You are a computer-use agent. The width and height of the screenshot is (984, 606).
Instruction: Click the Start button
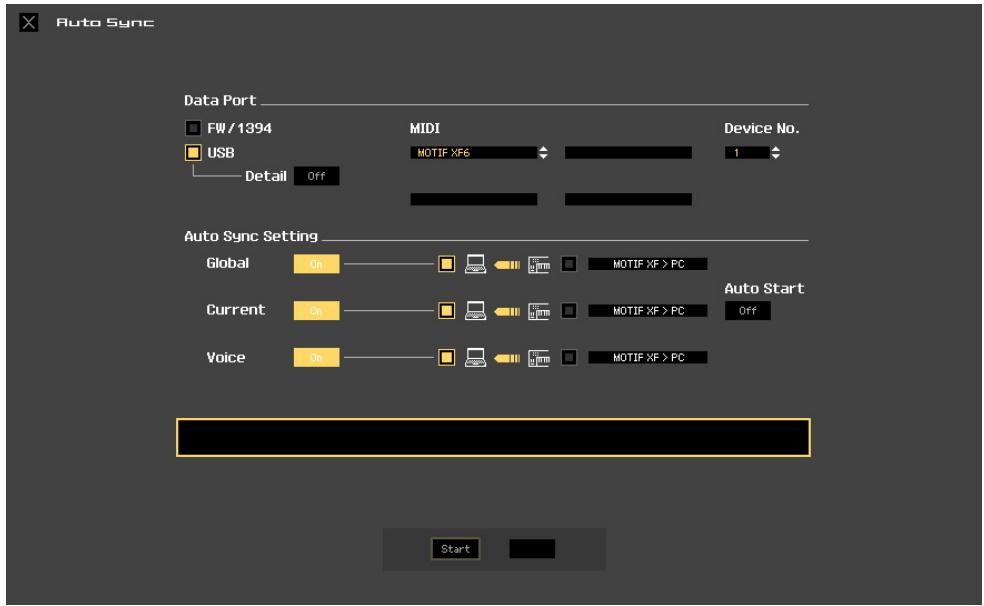coord(456,549)
